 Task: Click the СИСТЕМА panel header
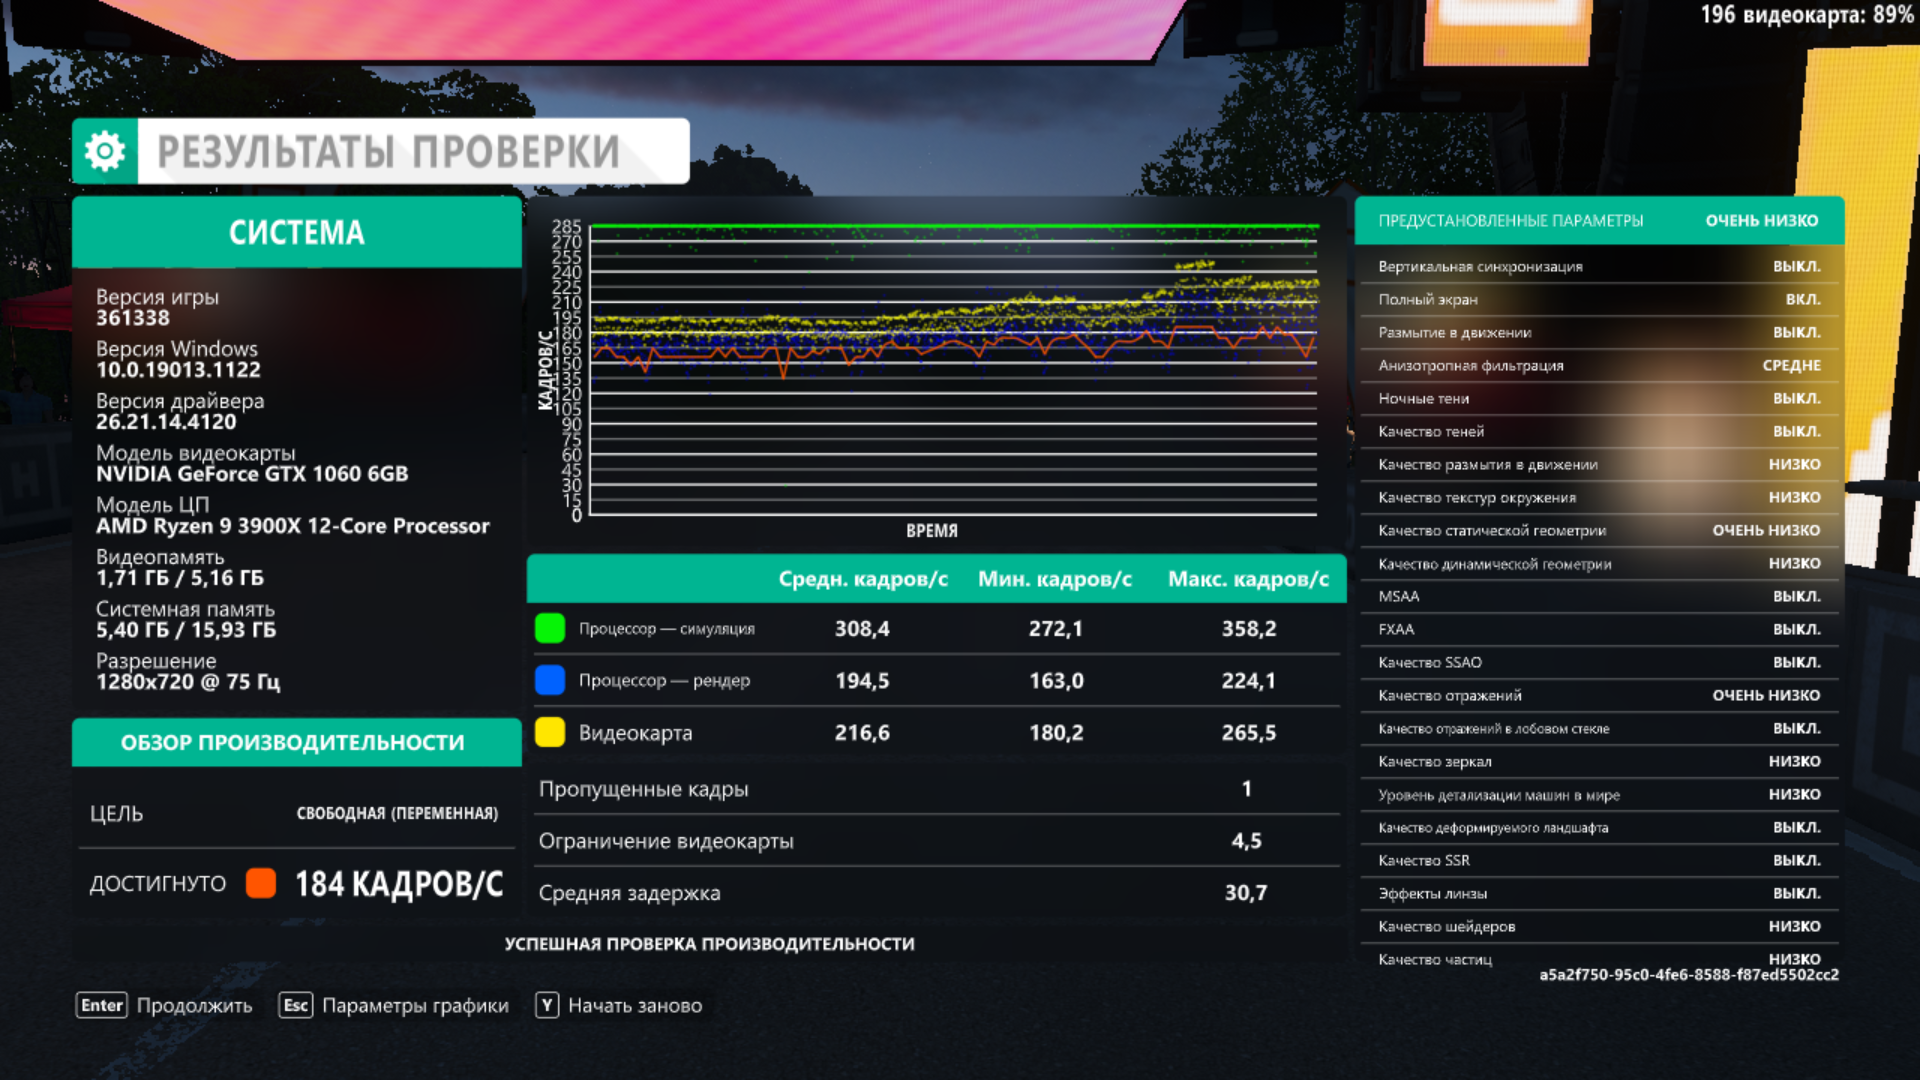[x=297, y=232]
